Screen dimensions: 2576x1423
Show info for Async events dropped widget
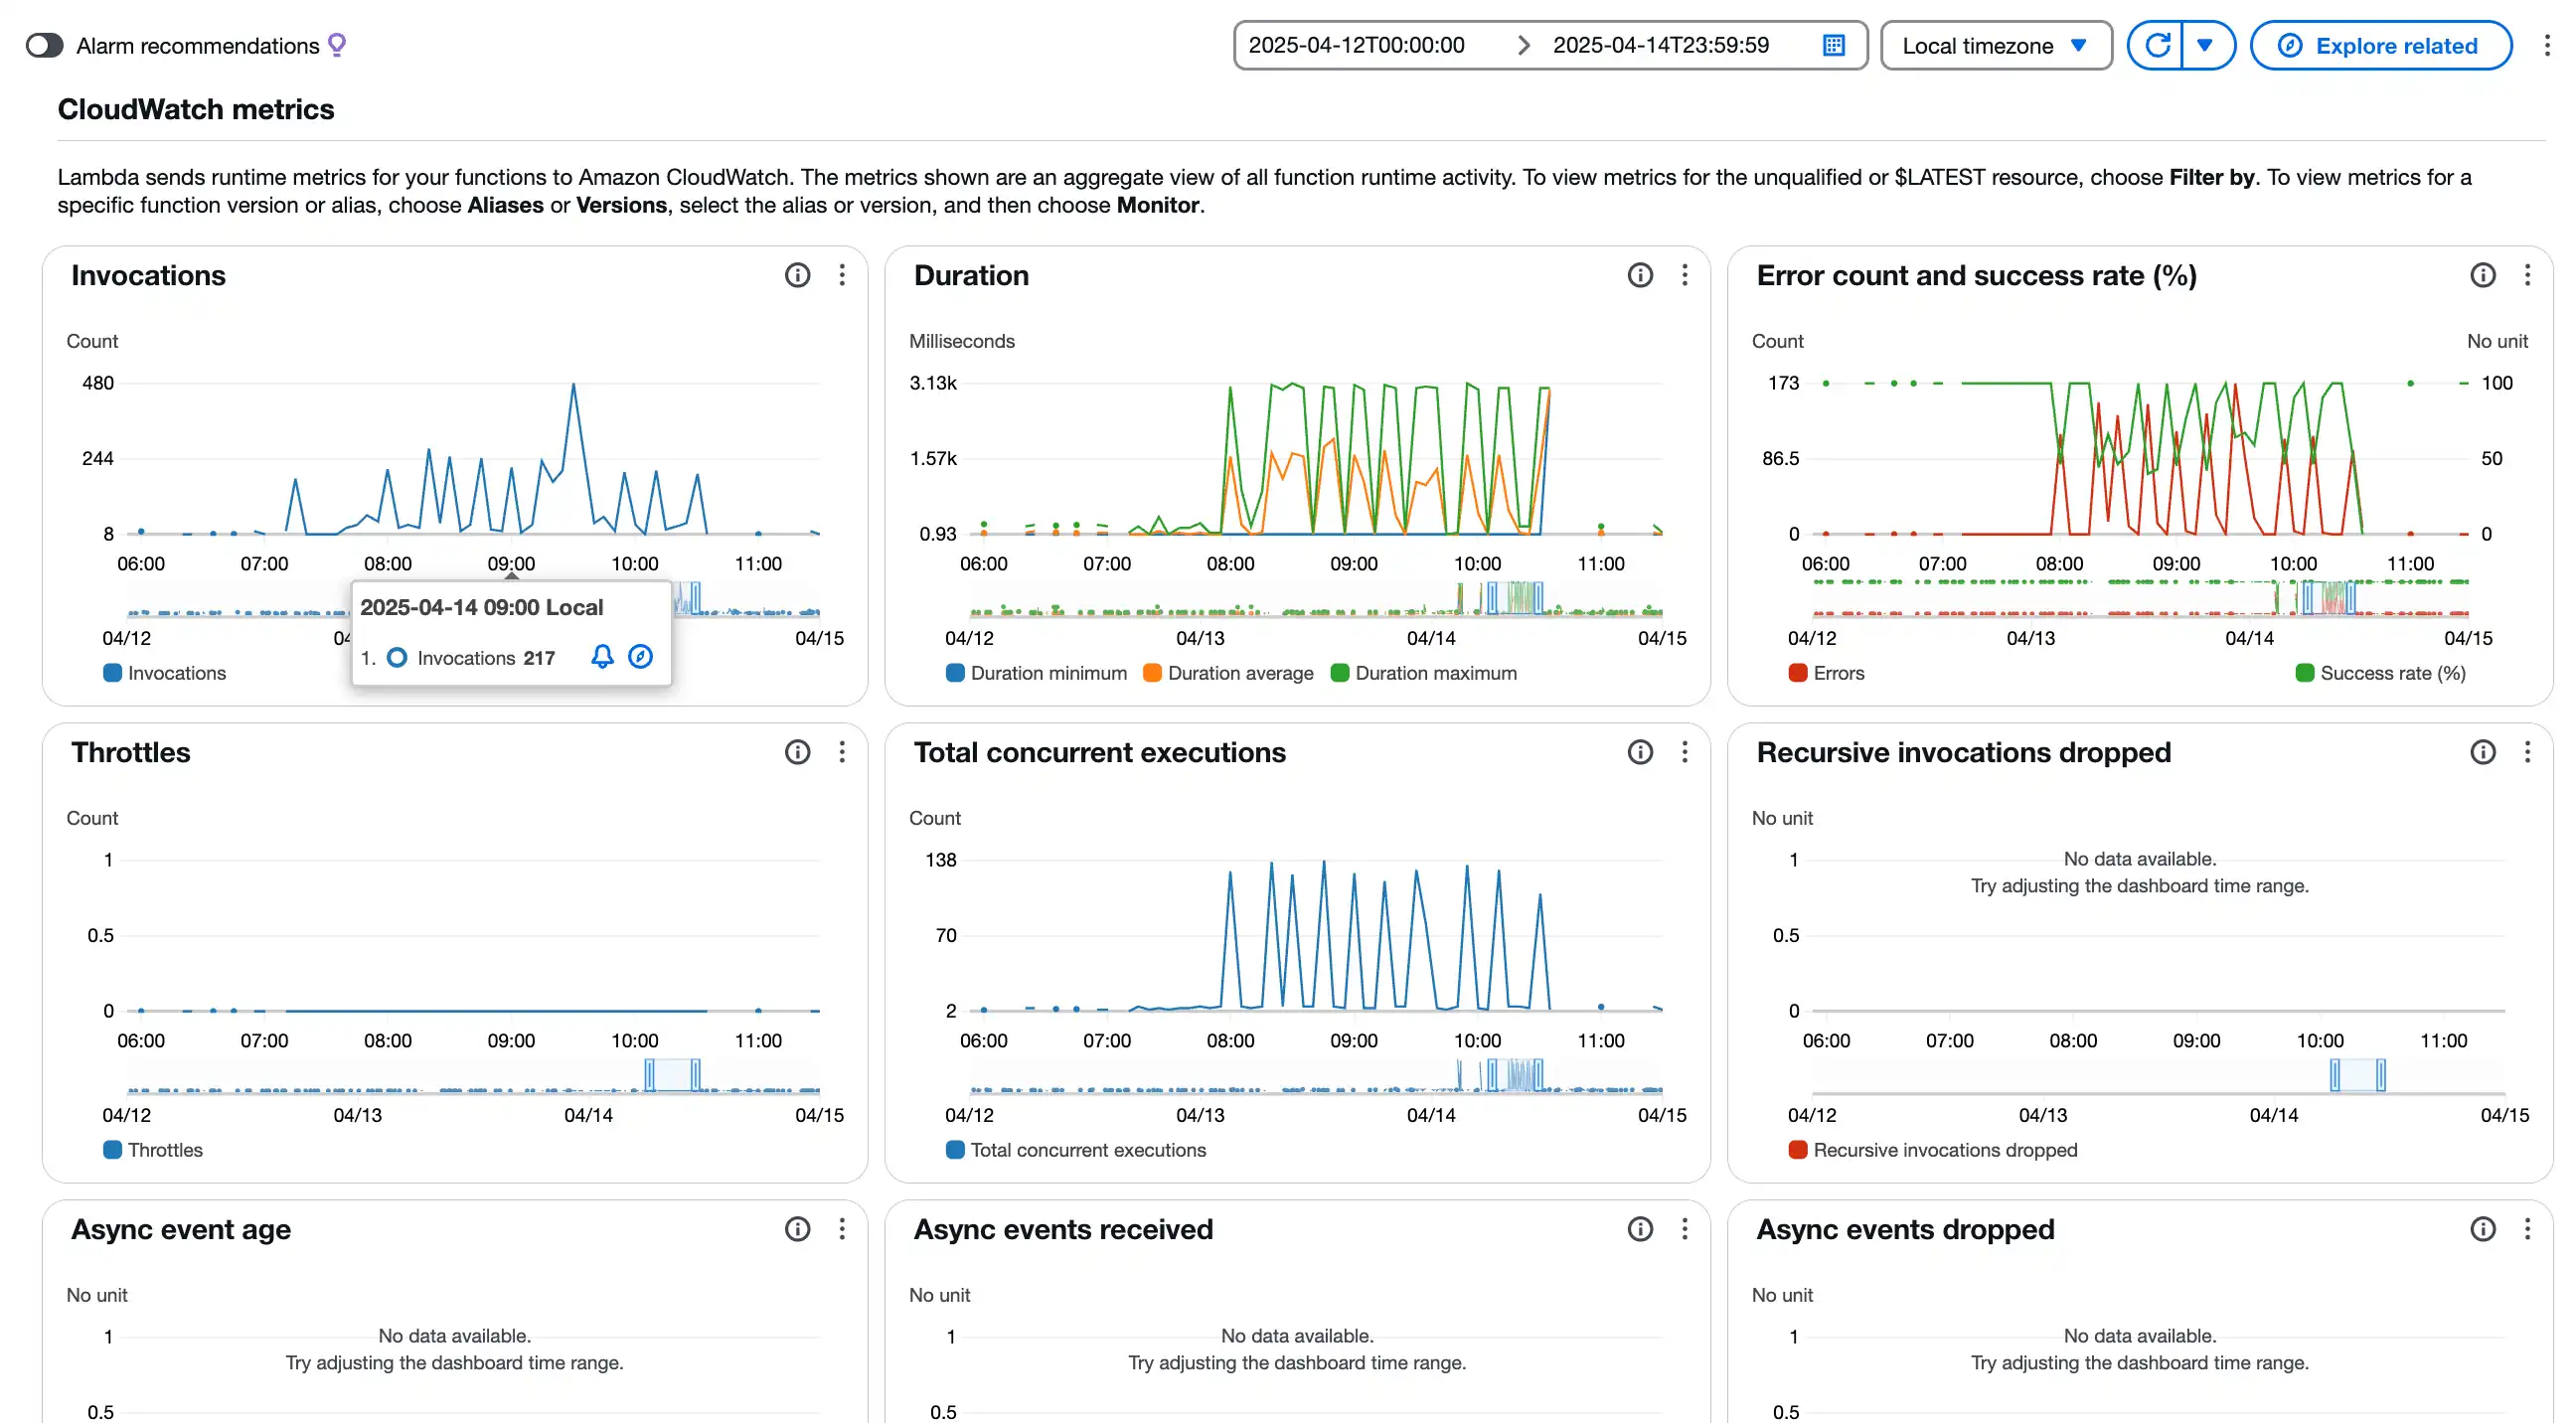[2483, 1229]
